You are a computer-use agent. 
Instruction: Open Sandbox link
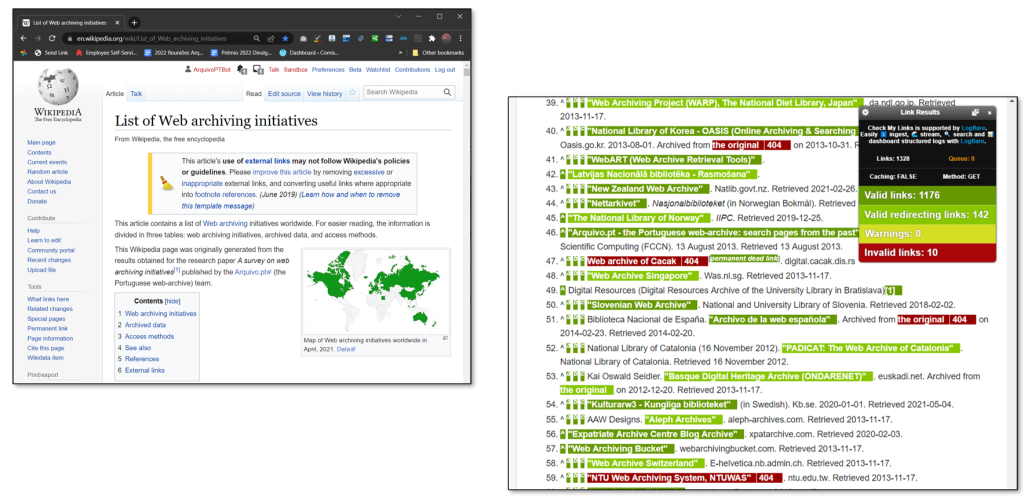(295, 70)
